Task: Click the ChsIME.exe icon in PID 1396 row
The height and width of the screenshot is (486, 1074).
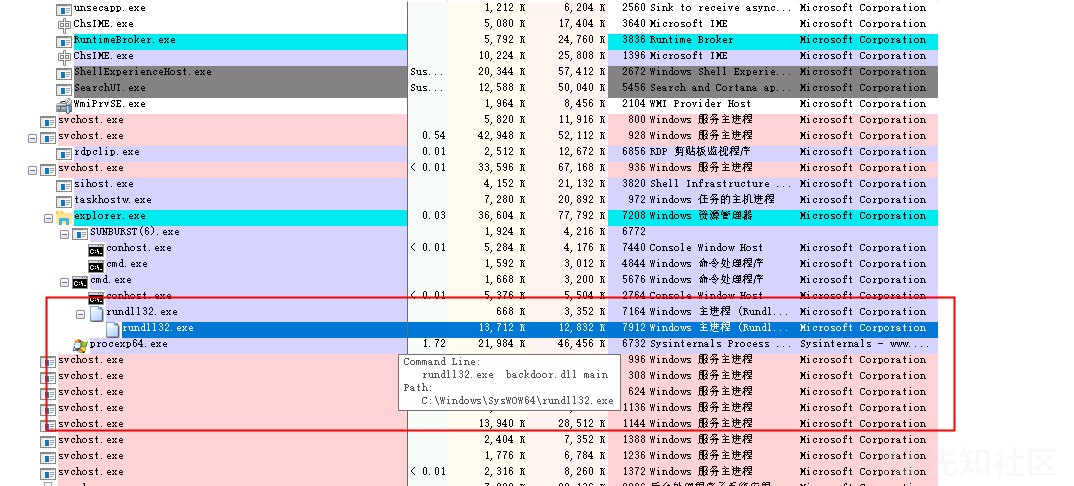Action: (x=64, y=57)
